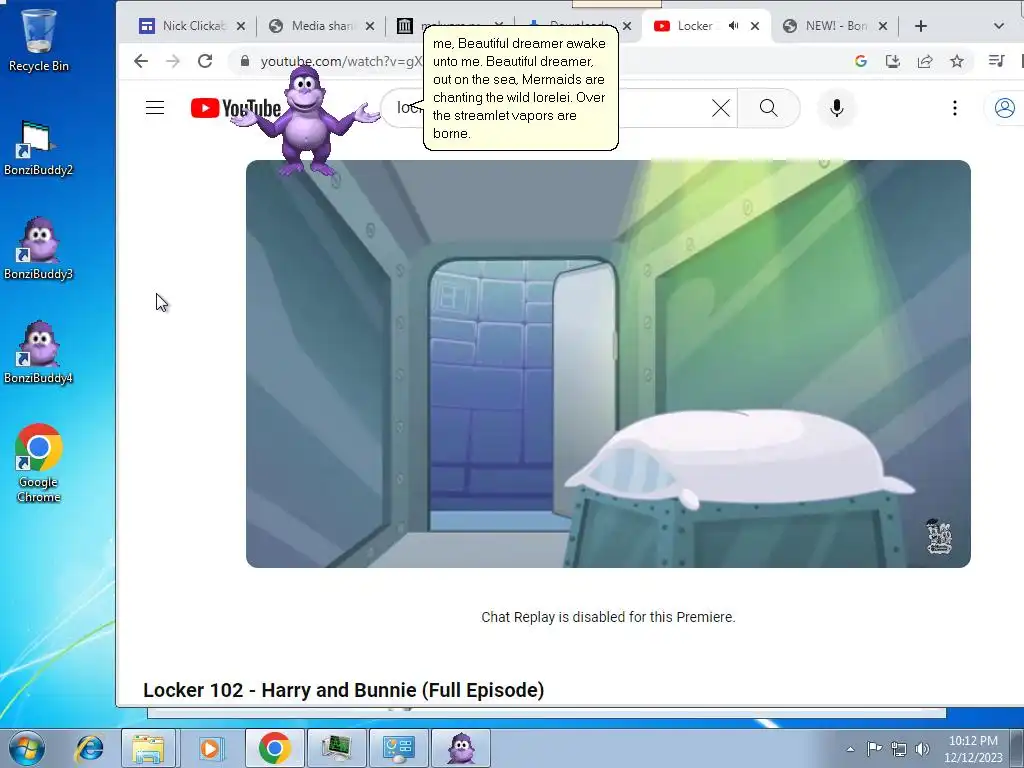Click the video player to pause
Screen dimensions: 1024x768
coord(608,364)
